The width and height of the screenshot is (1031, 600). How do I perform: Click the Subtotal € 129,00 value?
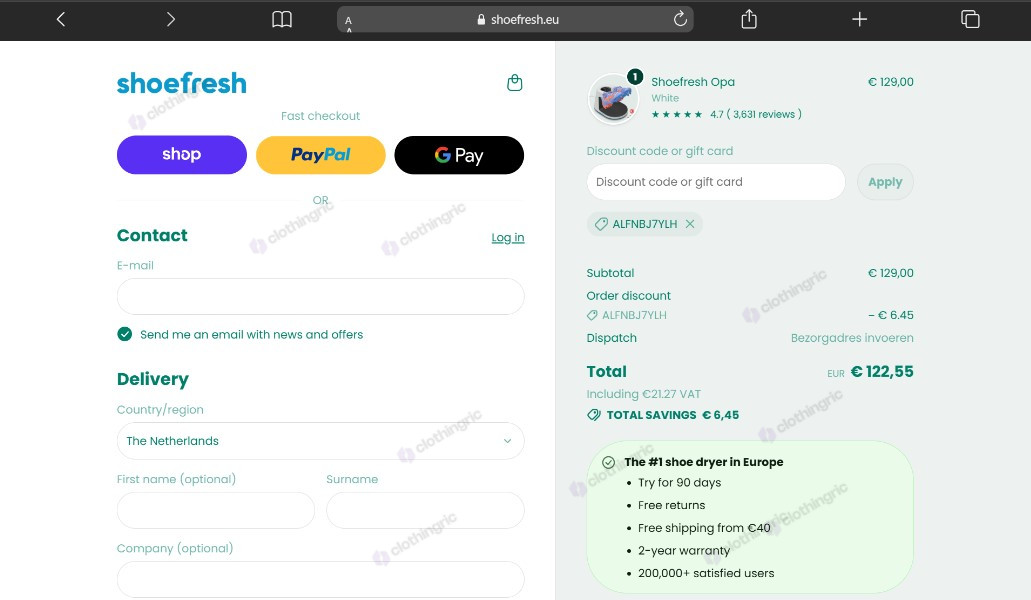891,273
